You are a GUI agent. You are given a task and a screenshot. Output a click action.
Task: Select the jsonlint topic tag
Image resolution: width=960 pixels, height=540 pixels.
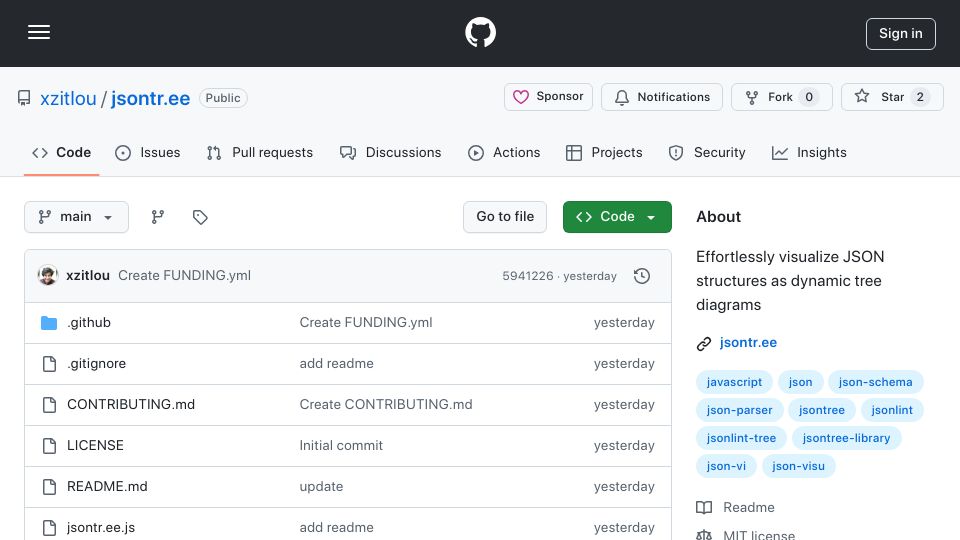pos(892,410)
